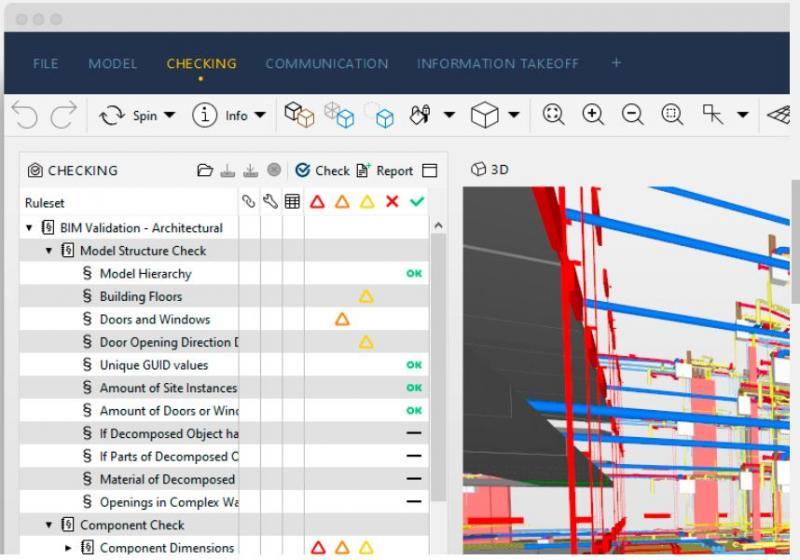Image resolution: width=800 pixels, height=560 pixels.
Task: Toggle the red X rejected filter
Action: [x=392, y=202]
